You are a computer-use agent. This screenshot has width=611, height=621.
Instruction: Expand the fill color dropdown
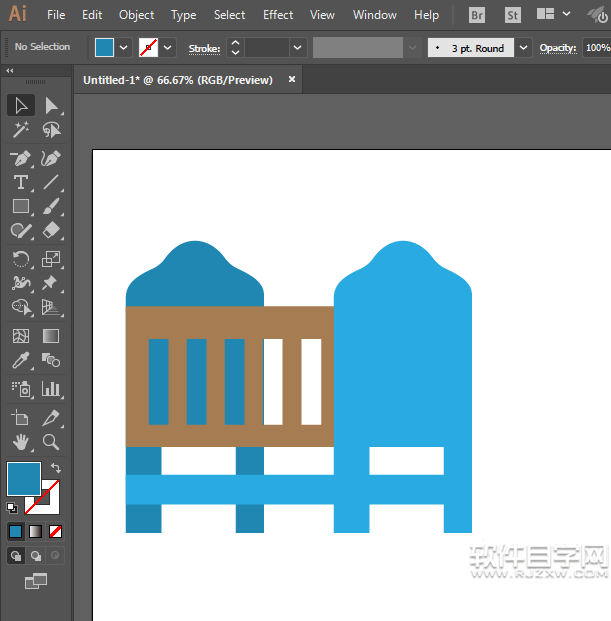click(x=124, y=48)
